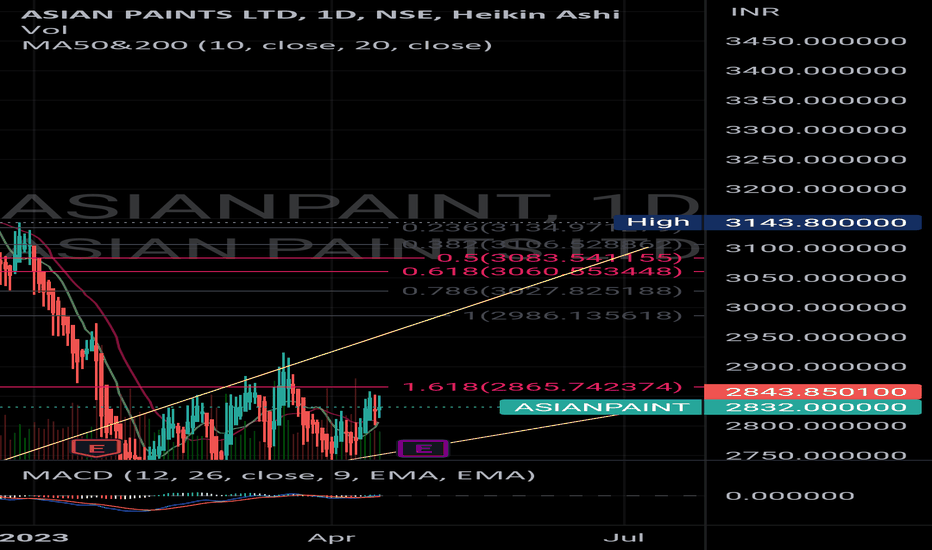Screen dimensions: 932x550
Task: Select the 0.618(3060.553448) Fibonacci level
Action: coord(542,272)
